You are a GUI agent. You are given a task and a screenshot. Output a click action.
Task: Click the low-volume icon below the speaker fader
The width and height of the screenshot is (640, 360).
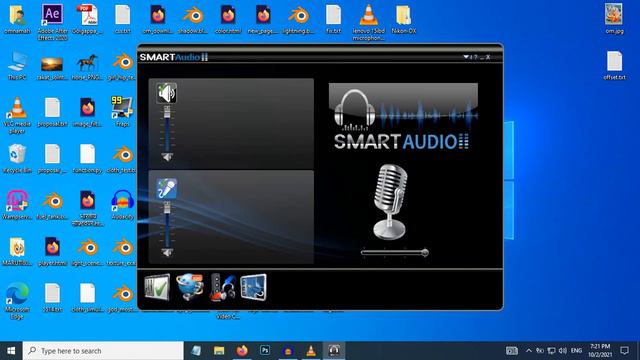tap(167, 157)
